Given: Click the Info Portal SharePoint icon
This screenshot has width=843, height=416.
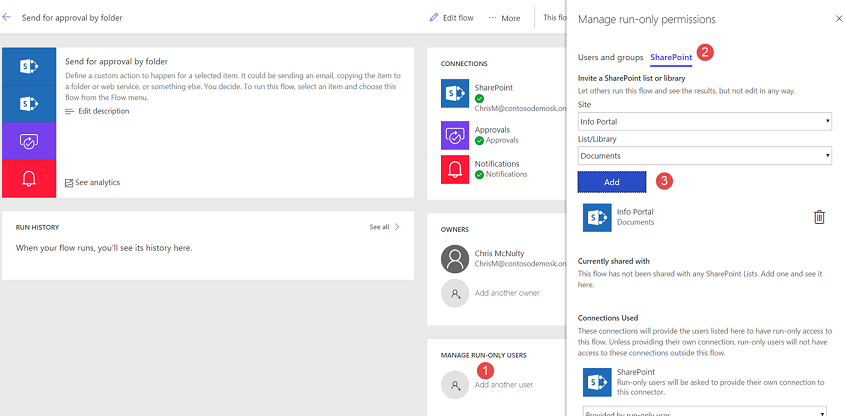Looking at the screenshot, I should (x=597, y=217).
